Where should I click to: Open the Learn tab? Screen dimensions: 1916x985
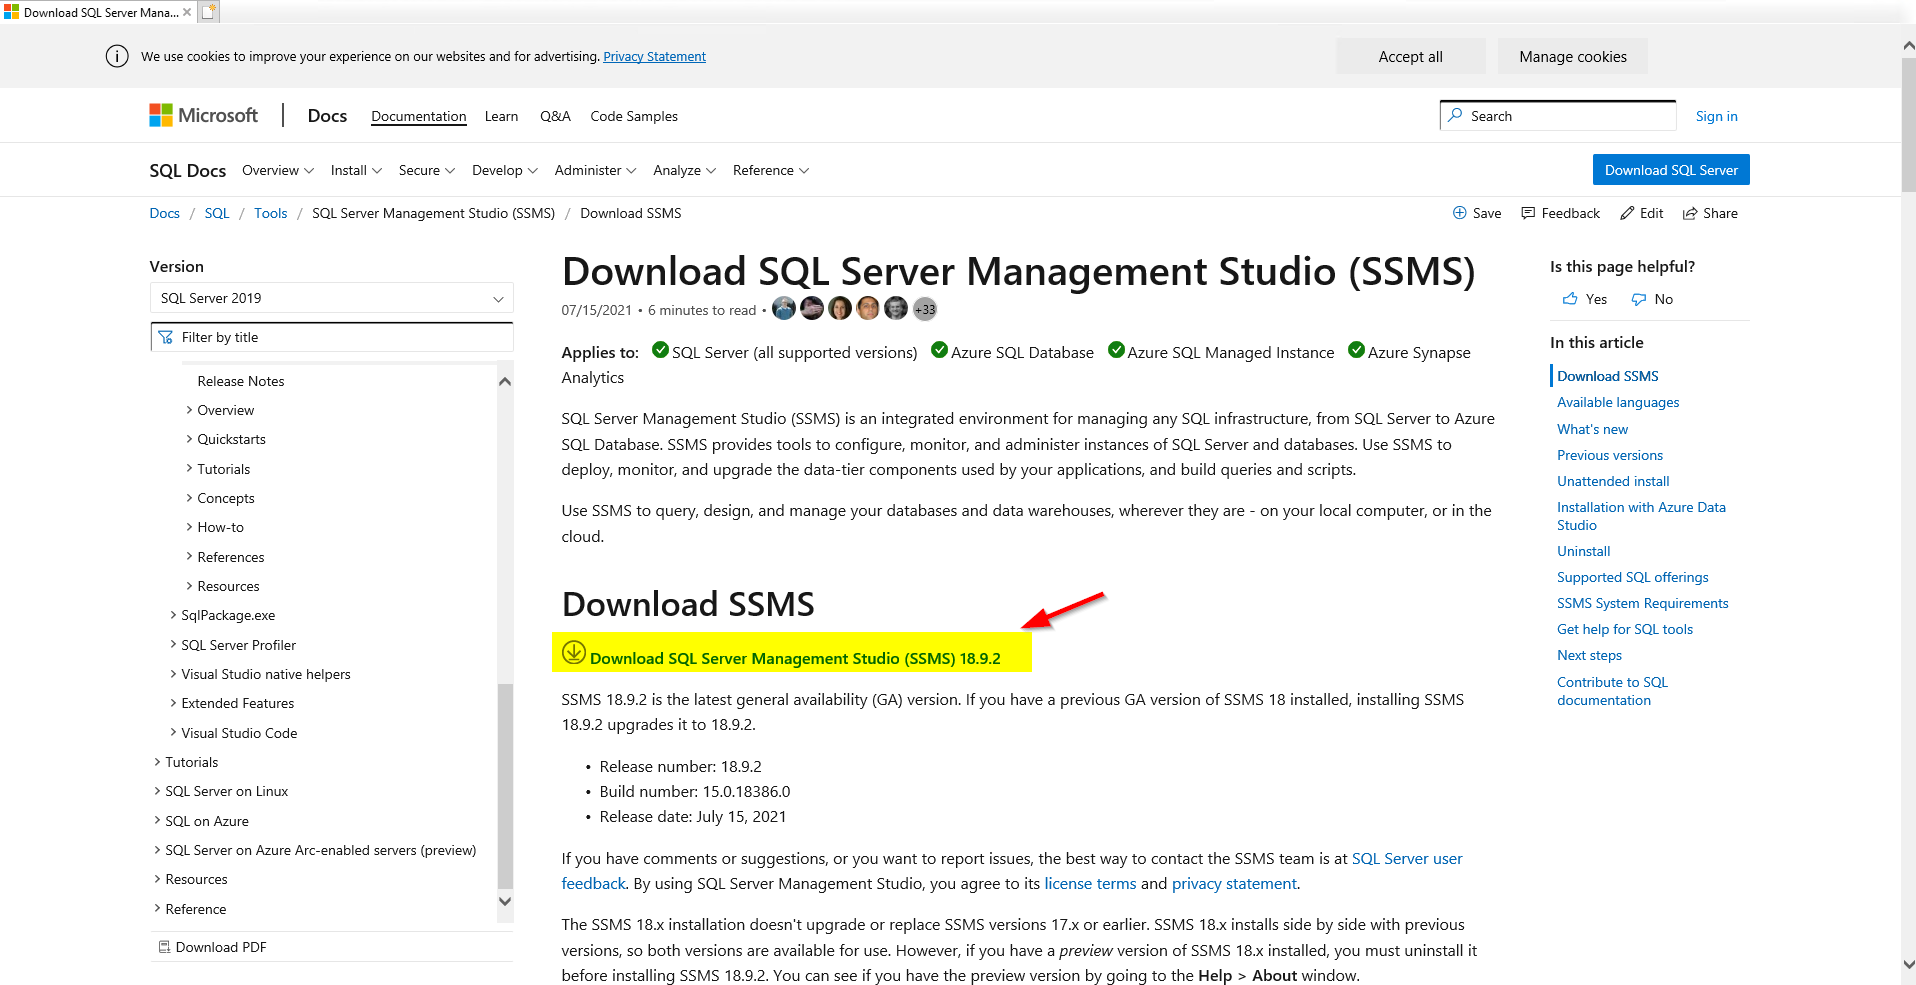pos(501,116)
